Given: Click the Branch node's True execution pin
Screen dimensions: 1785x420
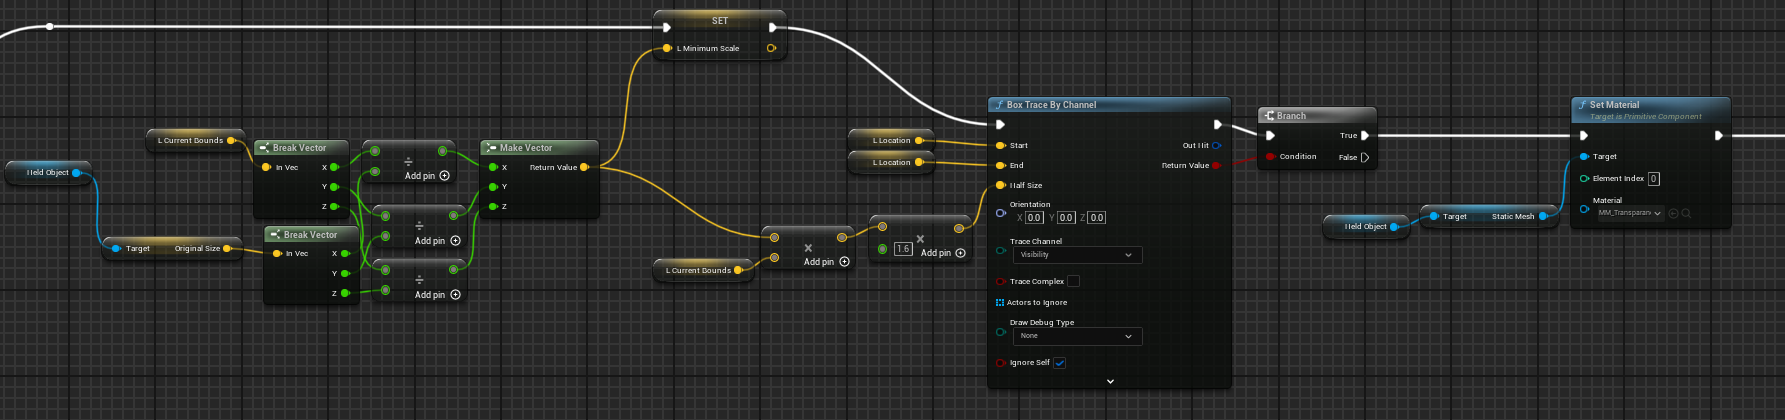Looking at the screenshot, I should [1364, 136].
